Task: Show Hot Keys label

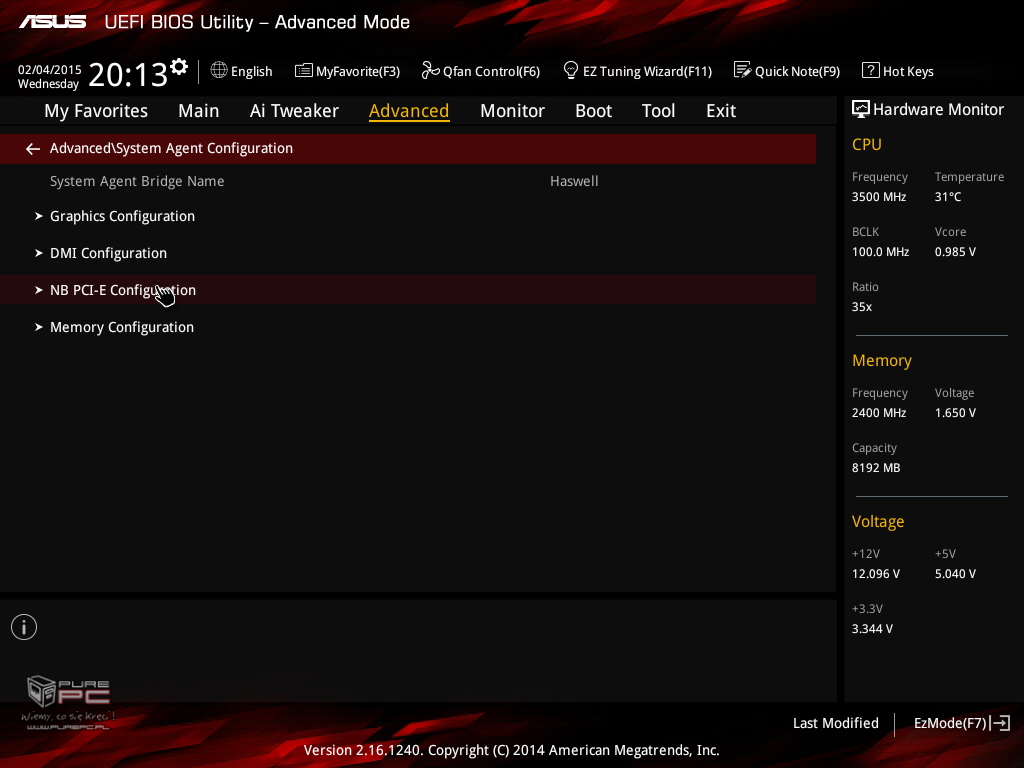Action: tap(908, 71)
